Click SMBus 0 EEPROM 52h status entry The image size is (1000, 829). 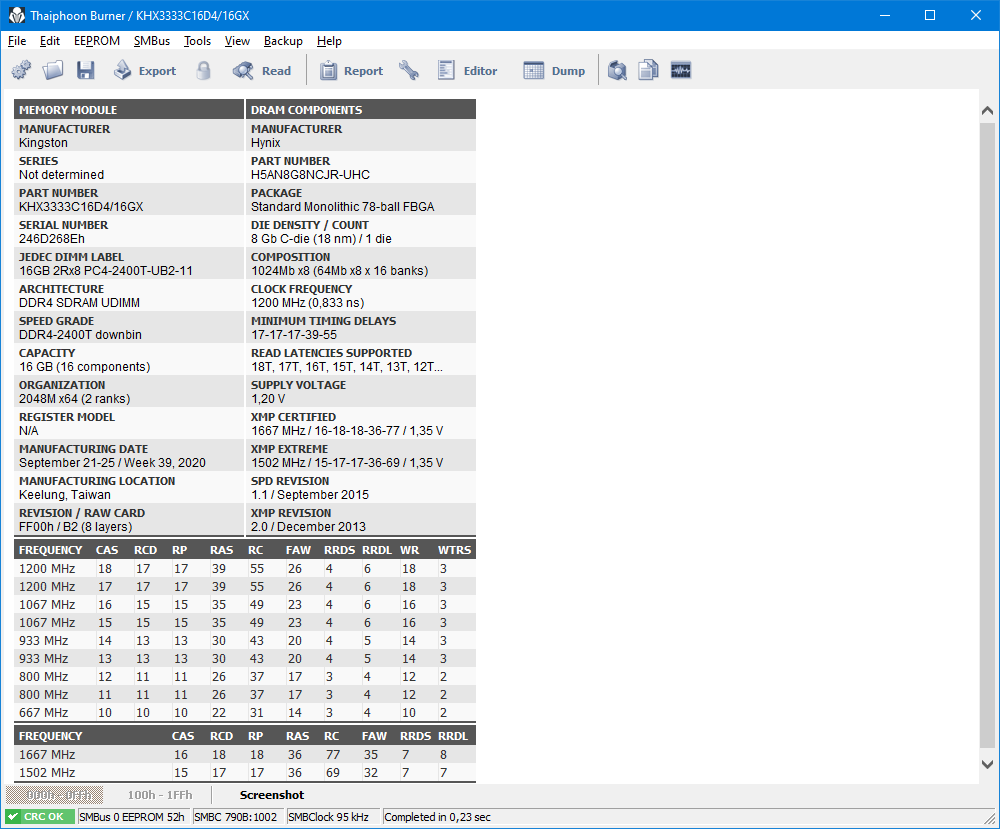point(132,817)
